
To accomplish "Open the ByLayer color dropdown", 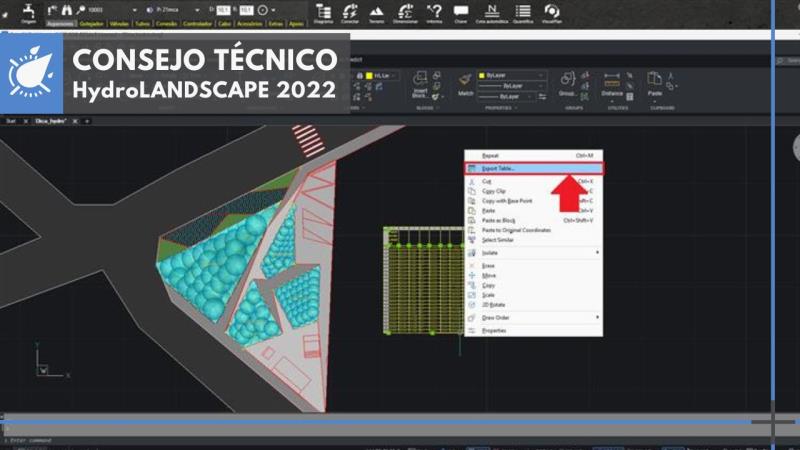I will coord(512,76).
